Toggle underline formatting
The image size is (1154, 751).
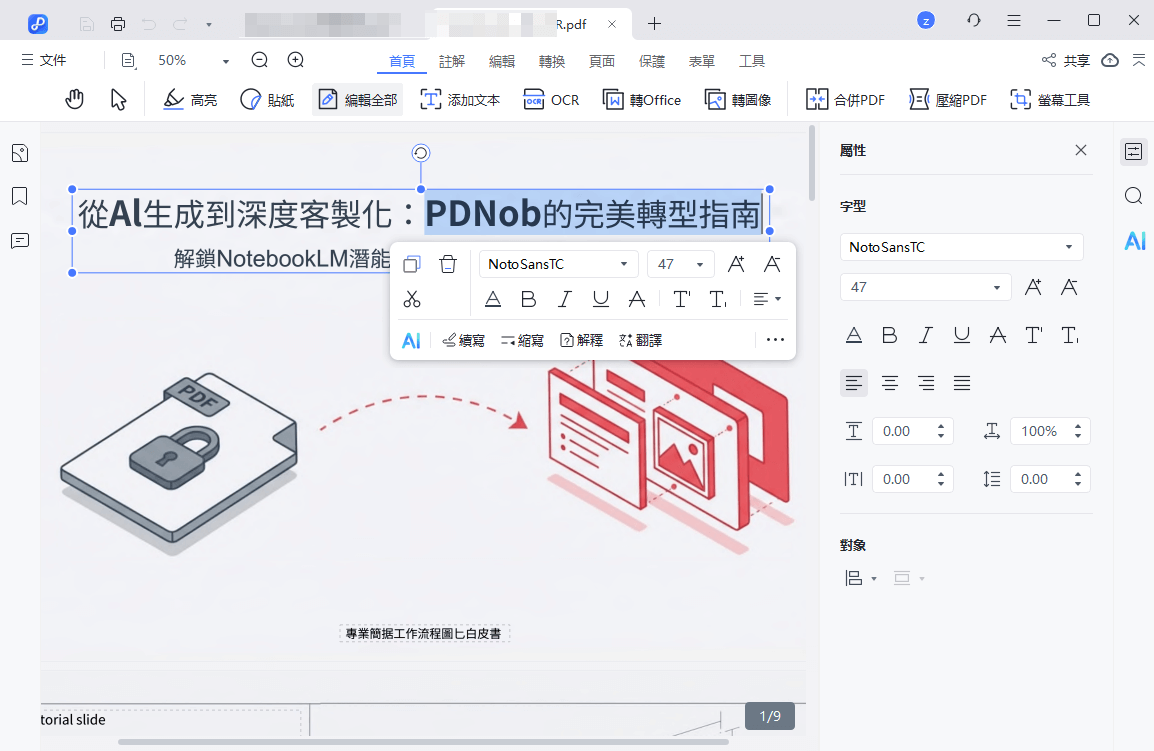click(601, 298)
